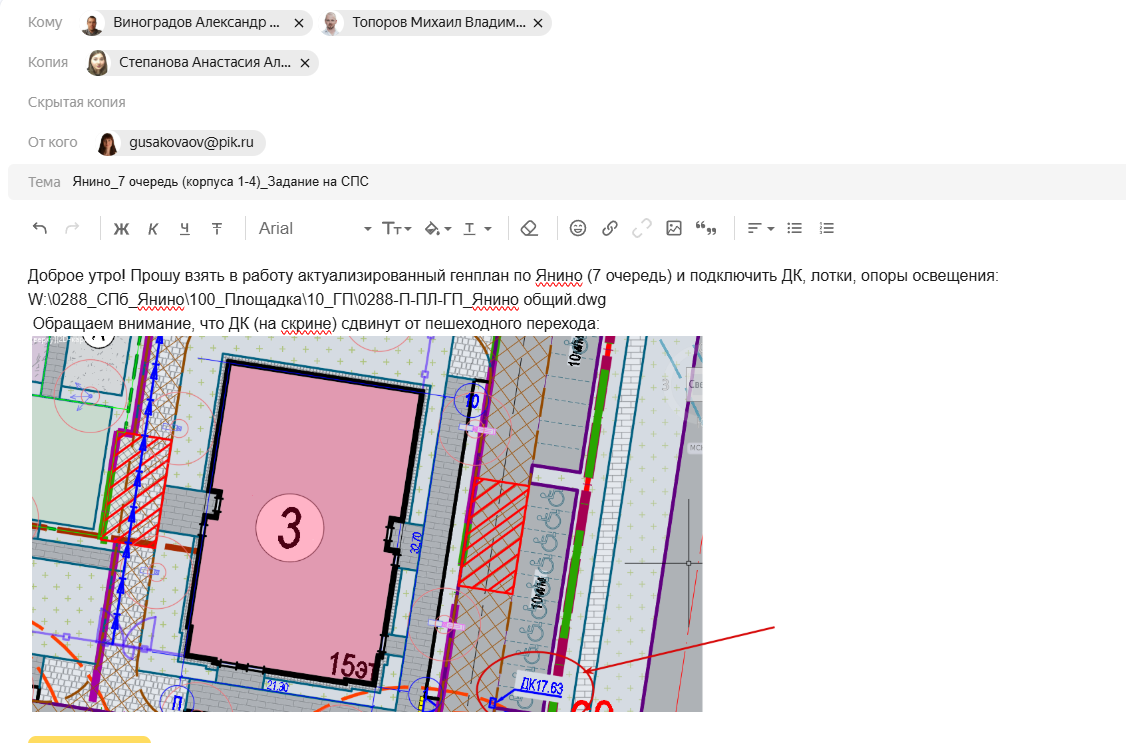This screenshot has width=1126, height=743.
Task: Click the dwg file path line
Action: pyautogui.click(x=317, y=299)
